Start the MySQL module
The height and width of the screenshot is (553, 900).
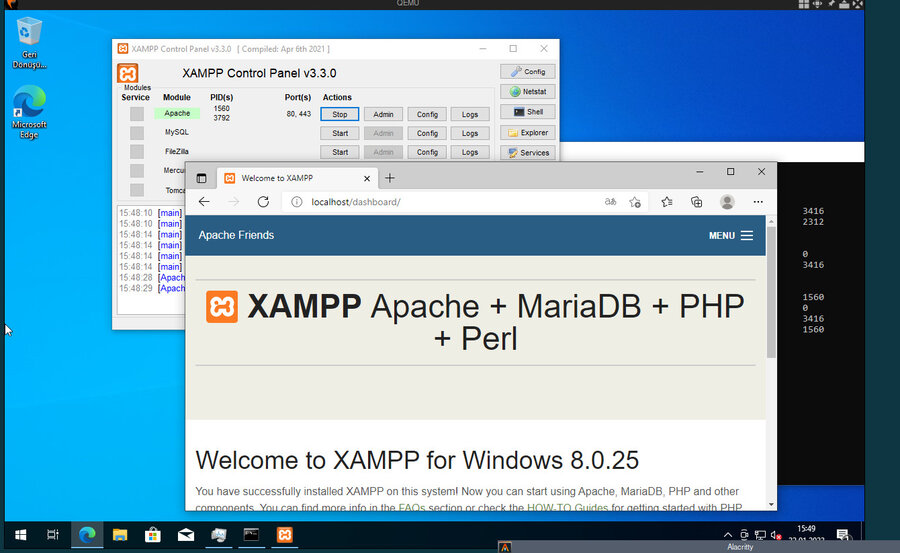(340, 133)
